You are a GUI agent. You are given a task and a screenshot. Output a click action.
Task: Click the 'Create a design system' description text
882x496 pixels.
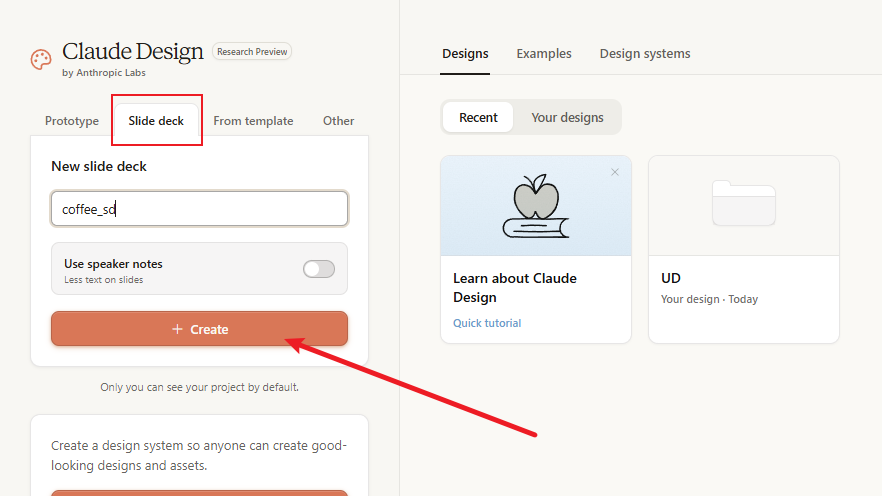[199, 456]
